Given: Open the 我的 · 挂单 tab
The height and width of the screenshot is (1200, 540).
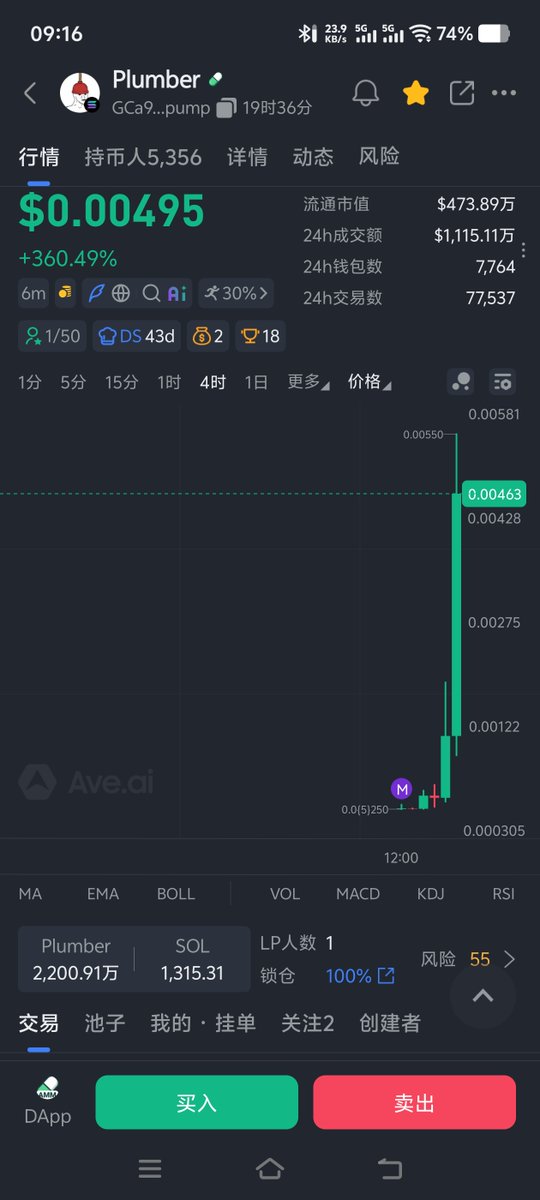Looking at the screenshot, I should (x=203, y=1023).
